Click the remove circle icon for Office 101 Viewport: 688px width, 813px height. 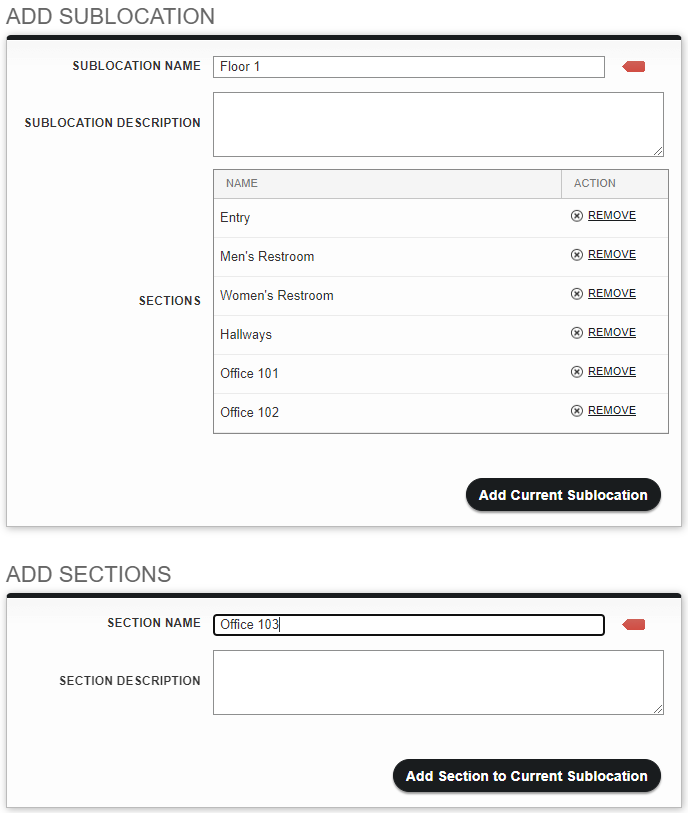pyautogui.click(x=577, y=372)
